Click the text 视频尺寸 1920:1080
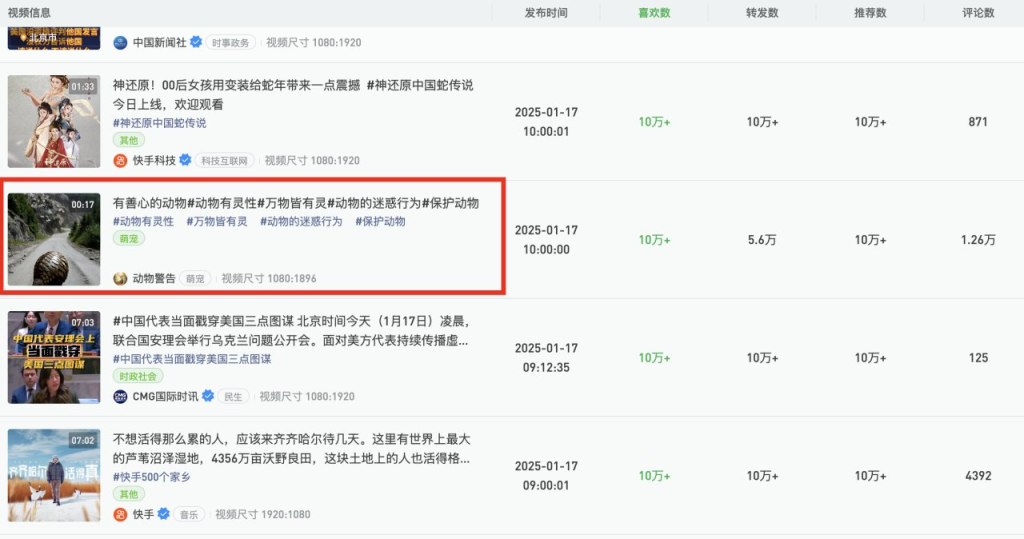Screen dimensions: 1024x539 263,514
